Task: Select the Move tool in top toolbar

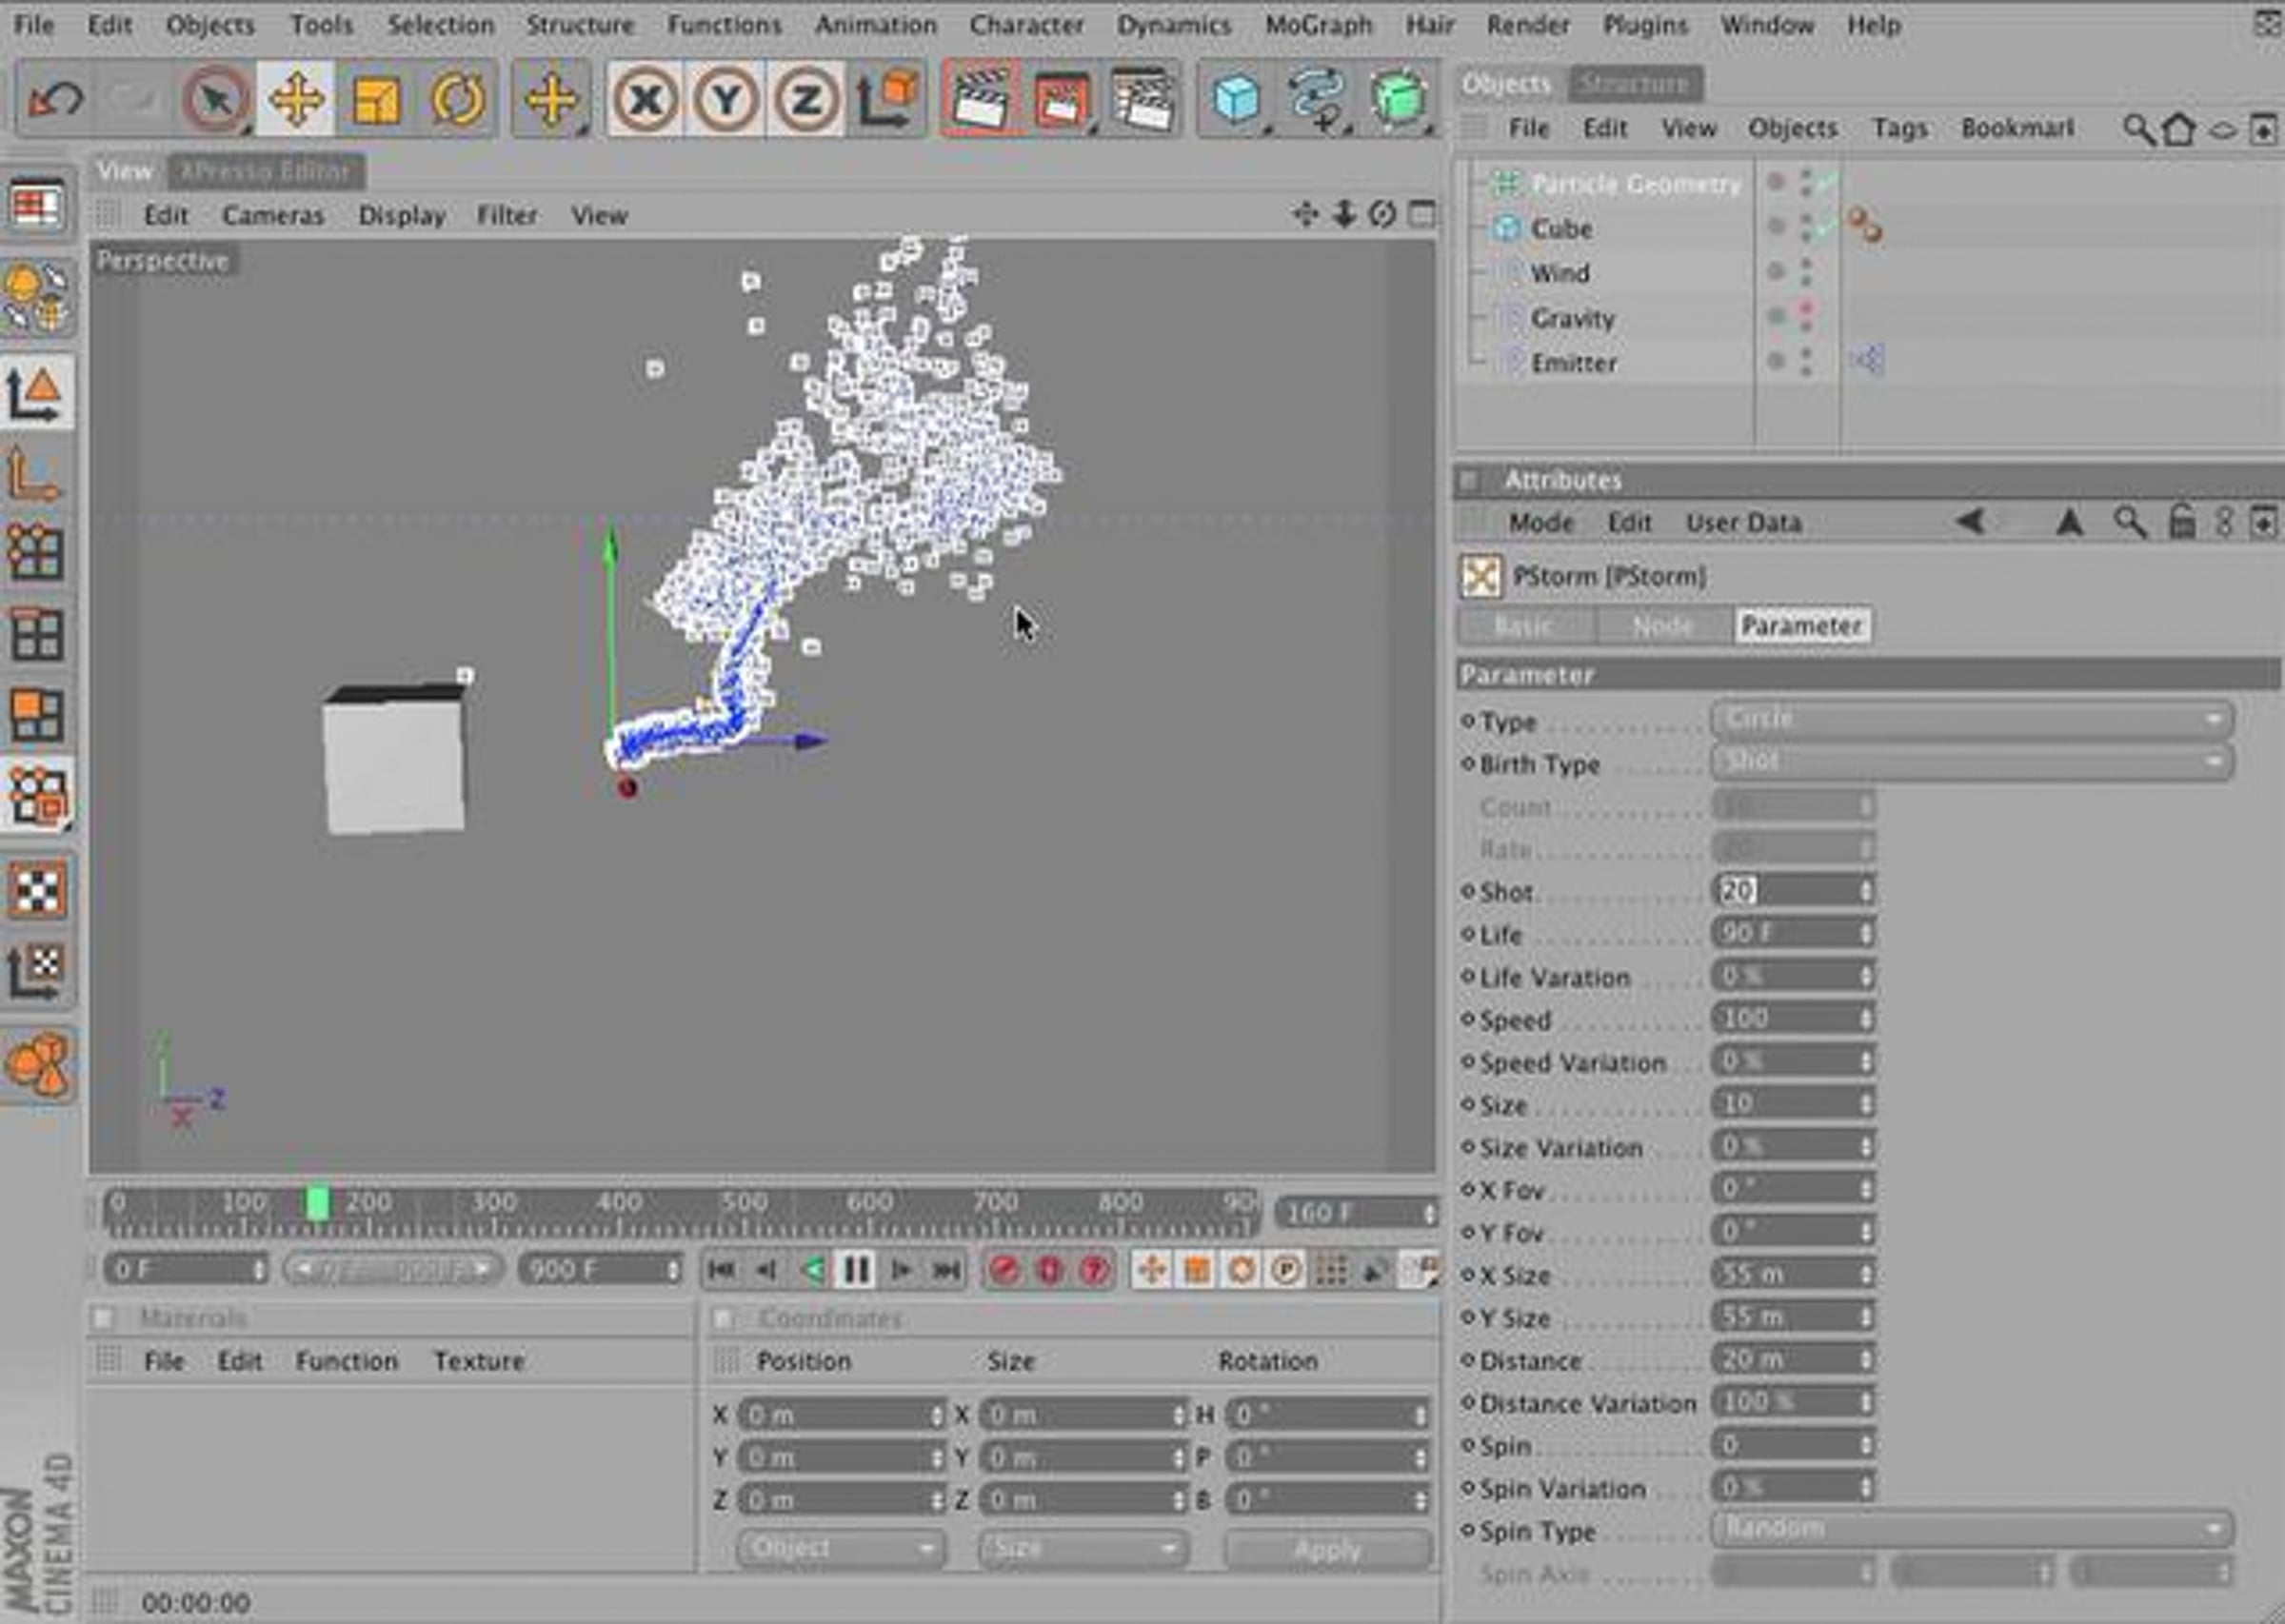Action: pos(296,99)
